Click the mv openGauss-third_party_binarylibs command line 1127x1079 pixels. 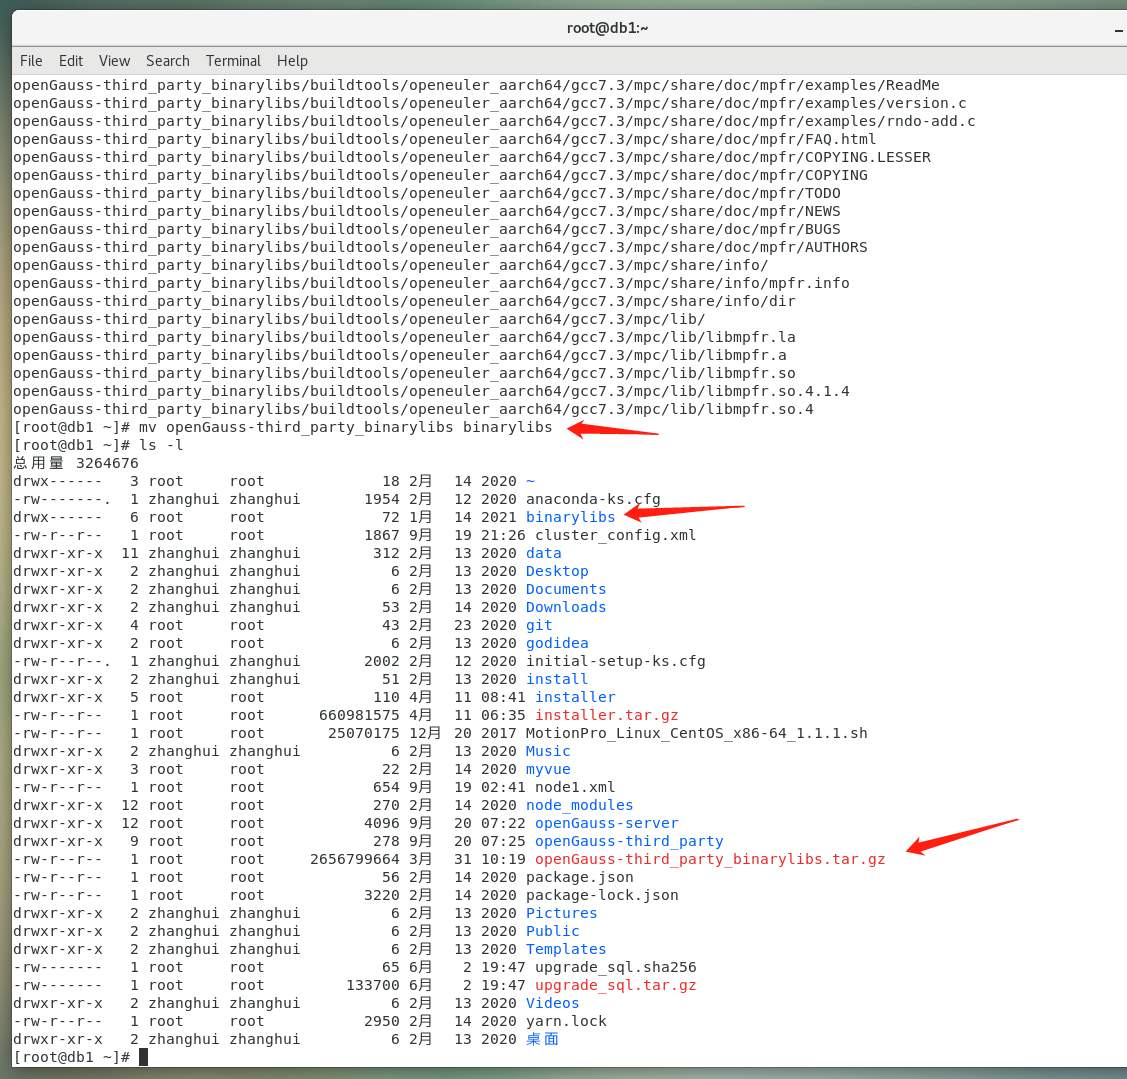pos(282,427)
